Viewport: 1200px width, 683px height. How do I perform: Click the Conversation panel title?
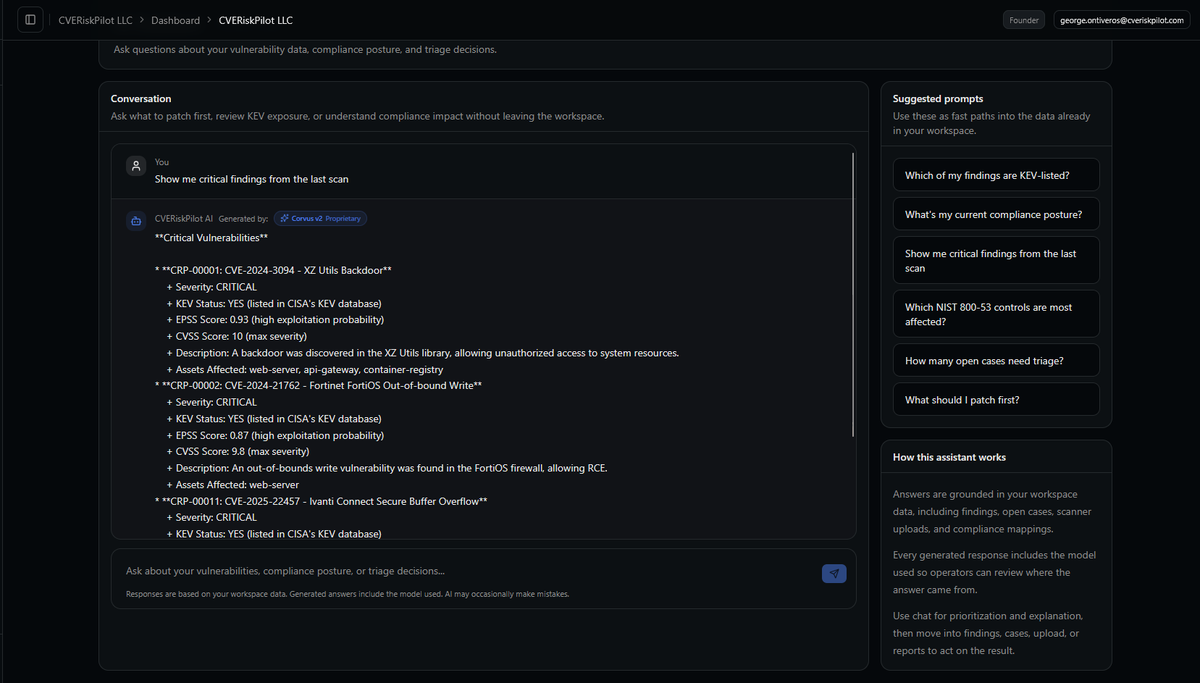click(x=141, y=99)
